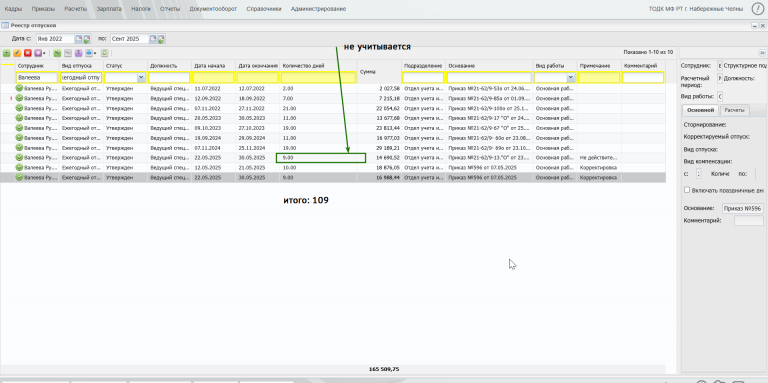This screenshot has height=383, width=768.
Task: Click the Сотрудник filter input field
Action: 37,77
